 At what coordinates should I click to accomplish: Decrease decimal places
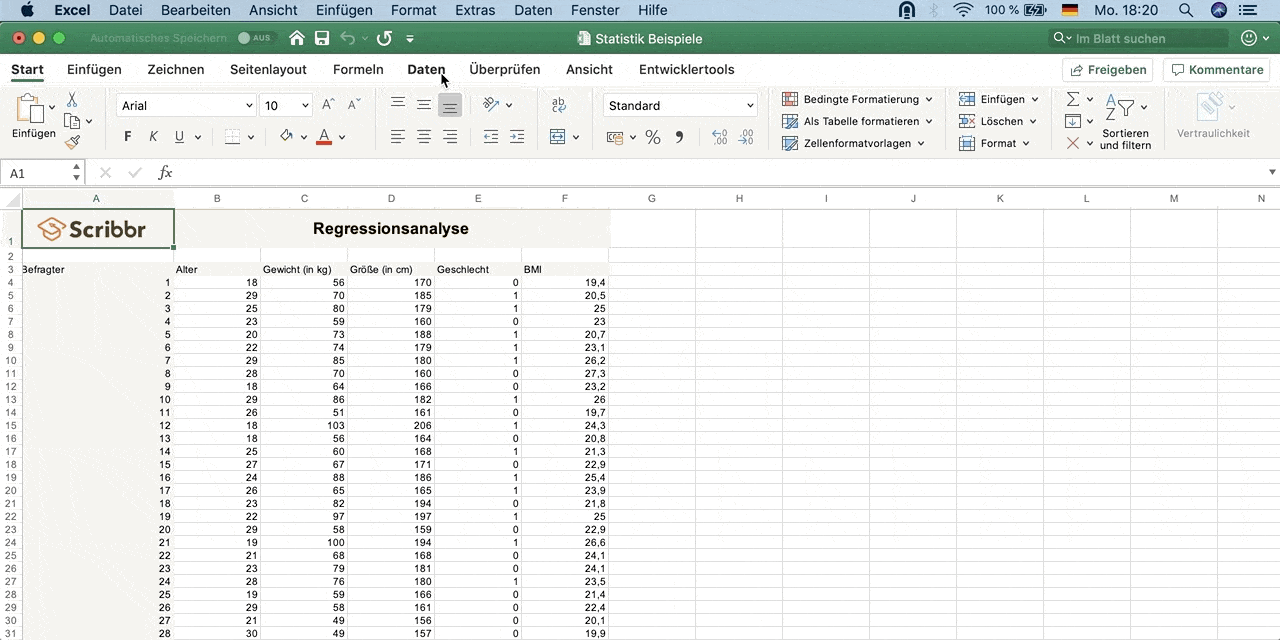[x=746, y=137]
